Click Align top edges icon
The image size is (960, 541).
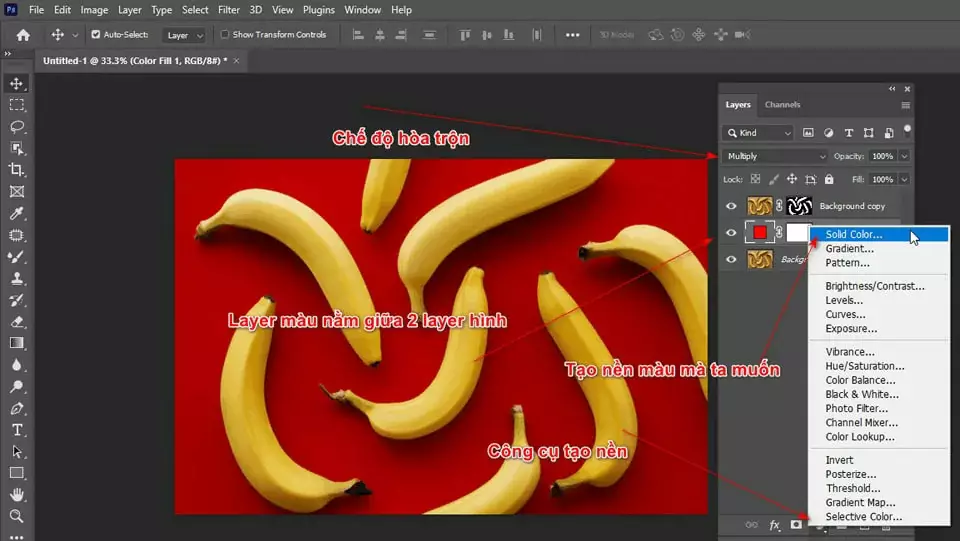coord(465,35)
